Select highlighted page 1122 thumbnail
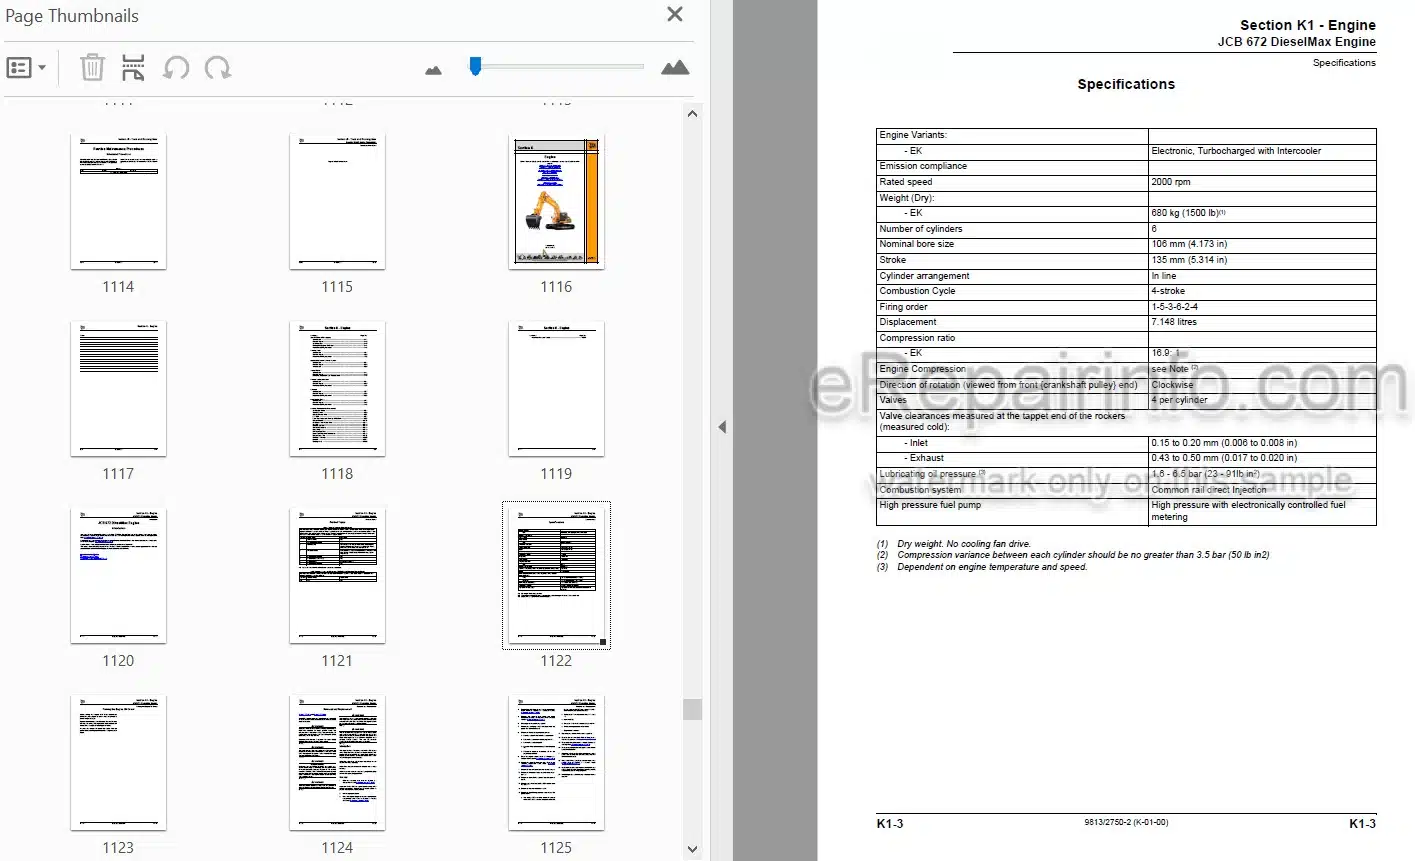This screenshot has height=861, width=1415. click(556, 575)
